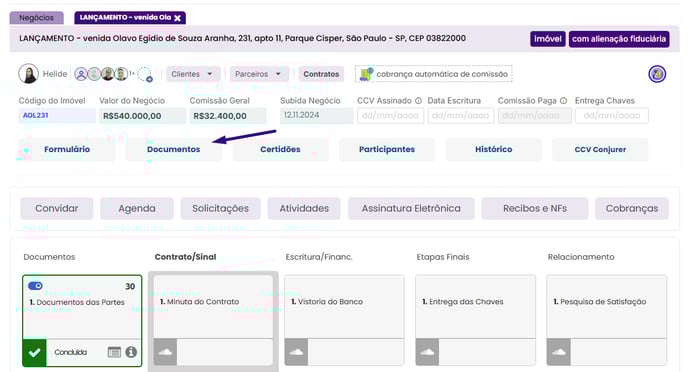688x372 pixels.
Task: Click the Entrega Chaves date field
Action: click(612, 116)
